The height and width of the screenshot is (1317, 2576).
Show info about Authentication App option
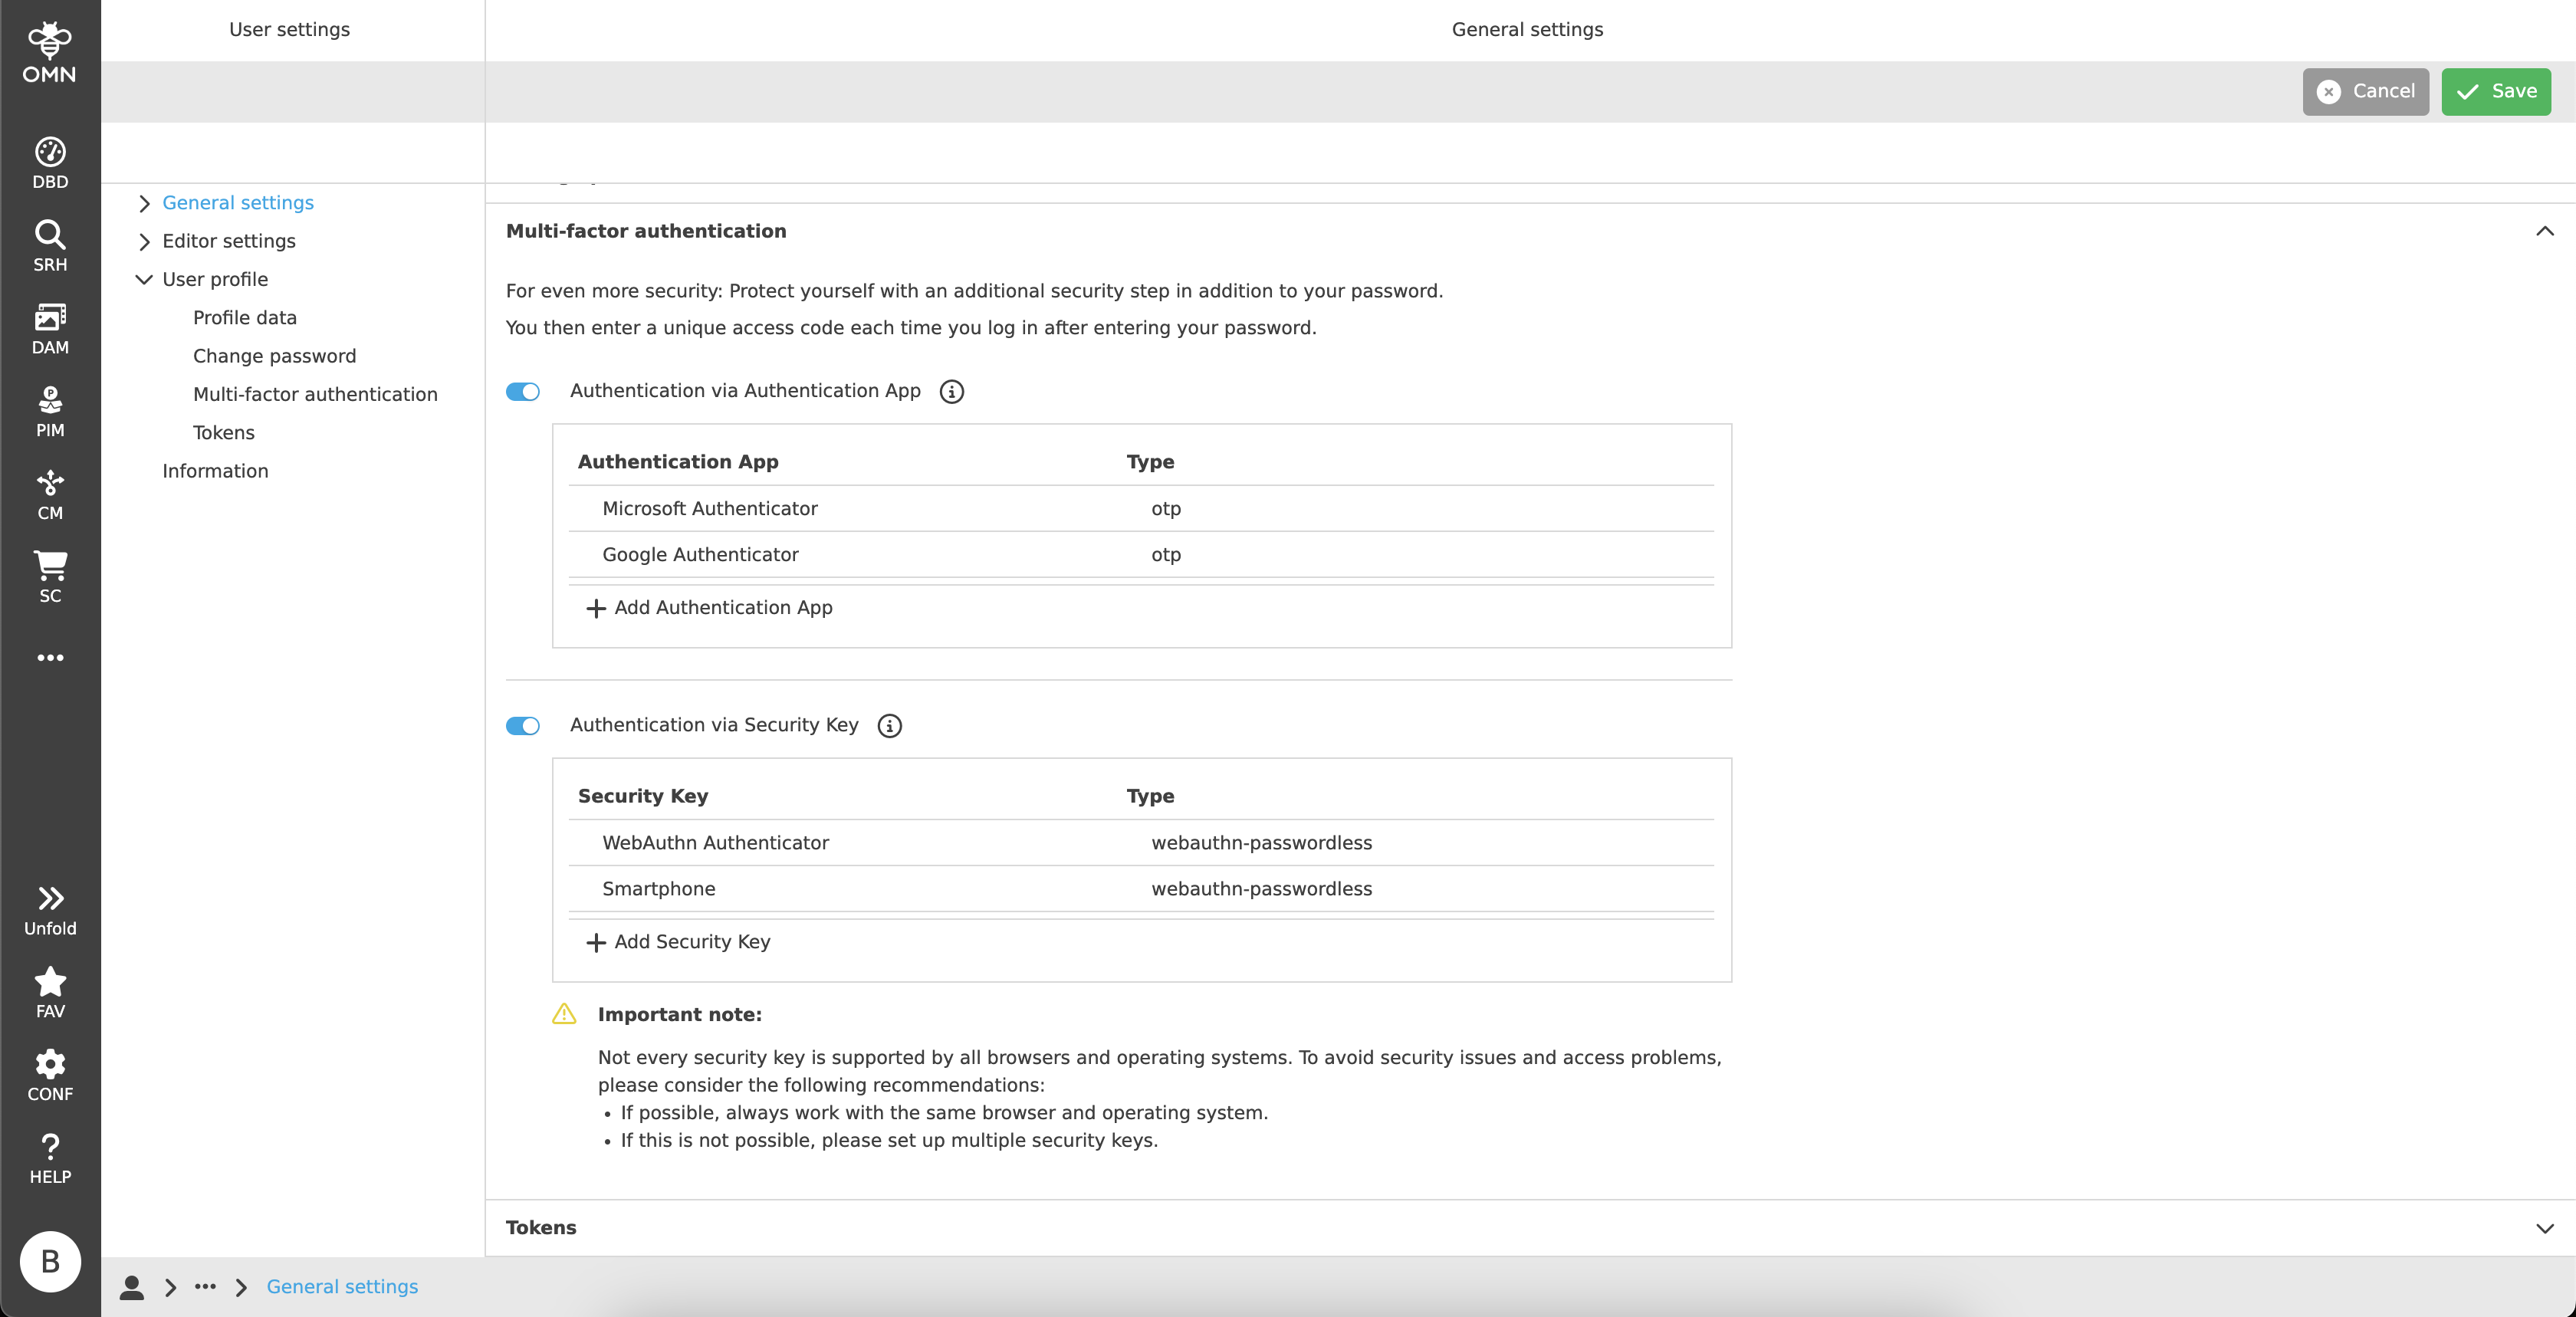(x=951, y=391)
